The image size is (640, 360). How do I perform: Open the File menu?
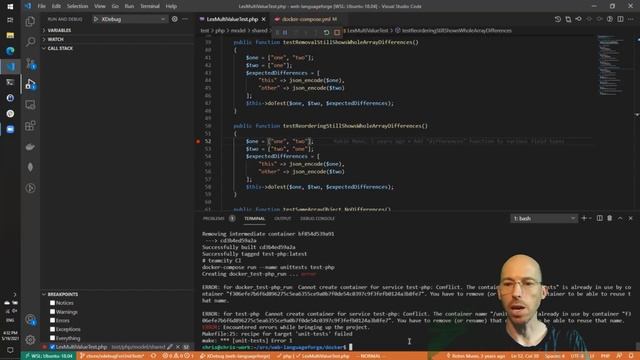[x=42, y=6]
